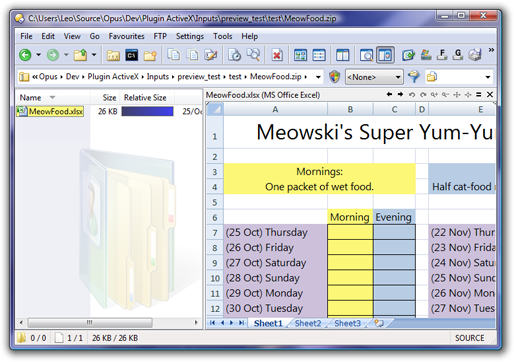514x362 pixels.
Task: Toggle the highlighted viewer pane button
Action: pyautogui.click(x=385, y=55)
